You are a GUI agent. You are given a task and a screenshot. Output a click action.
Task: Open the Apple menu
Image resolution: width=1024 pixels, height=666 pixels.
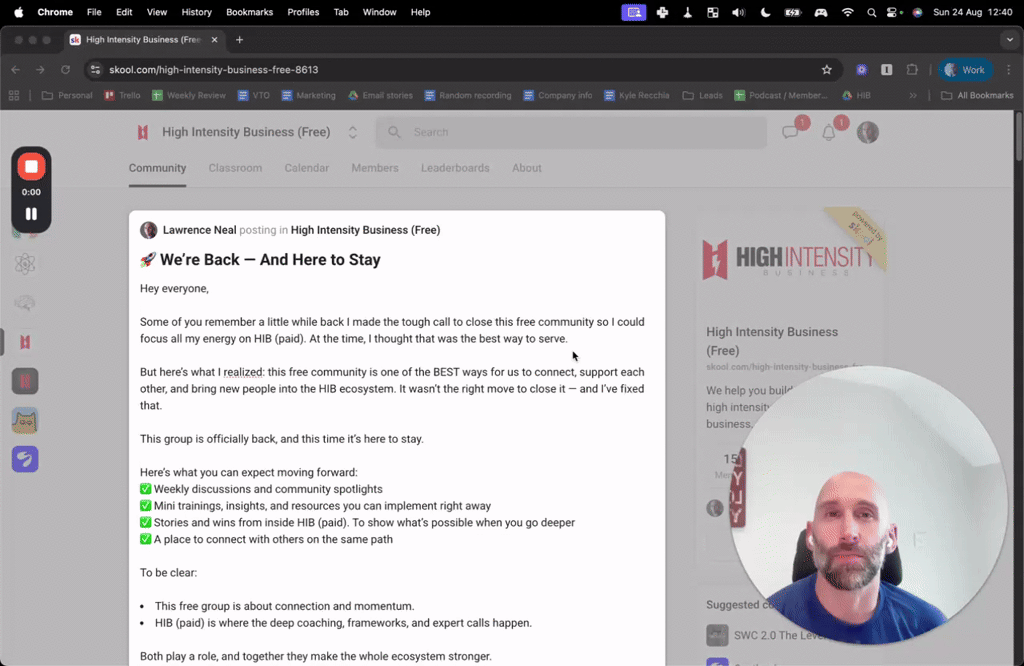click(18, 12)
